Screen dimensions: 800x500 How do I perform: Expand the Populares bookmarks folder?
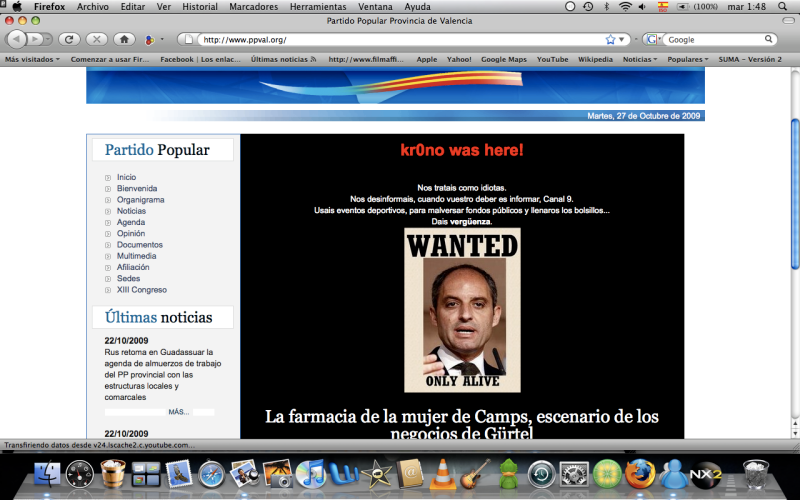688,59
